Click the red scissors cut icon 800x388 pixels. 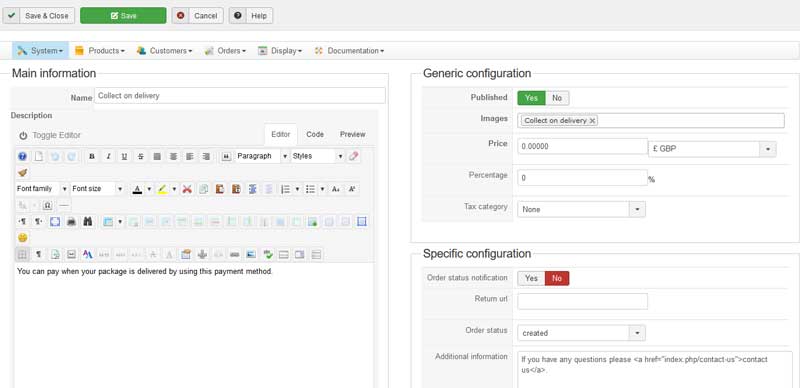187,189
